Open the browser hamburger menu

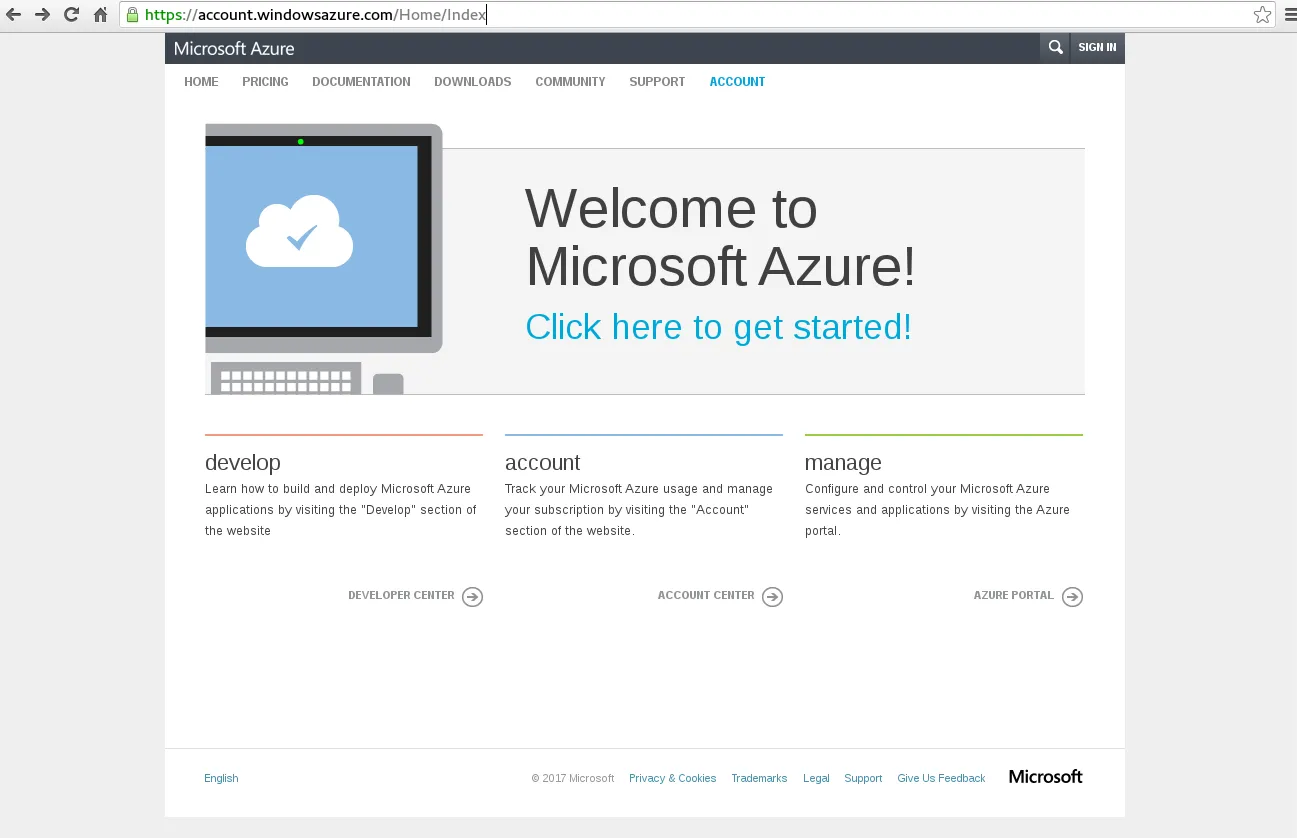1290,15
